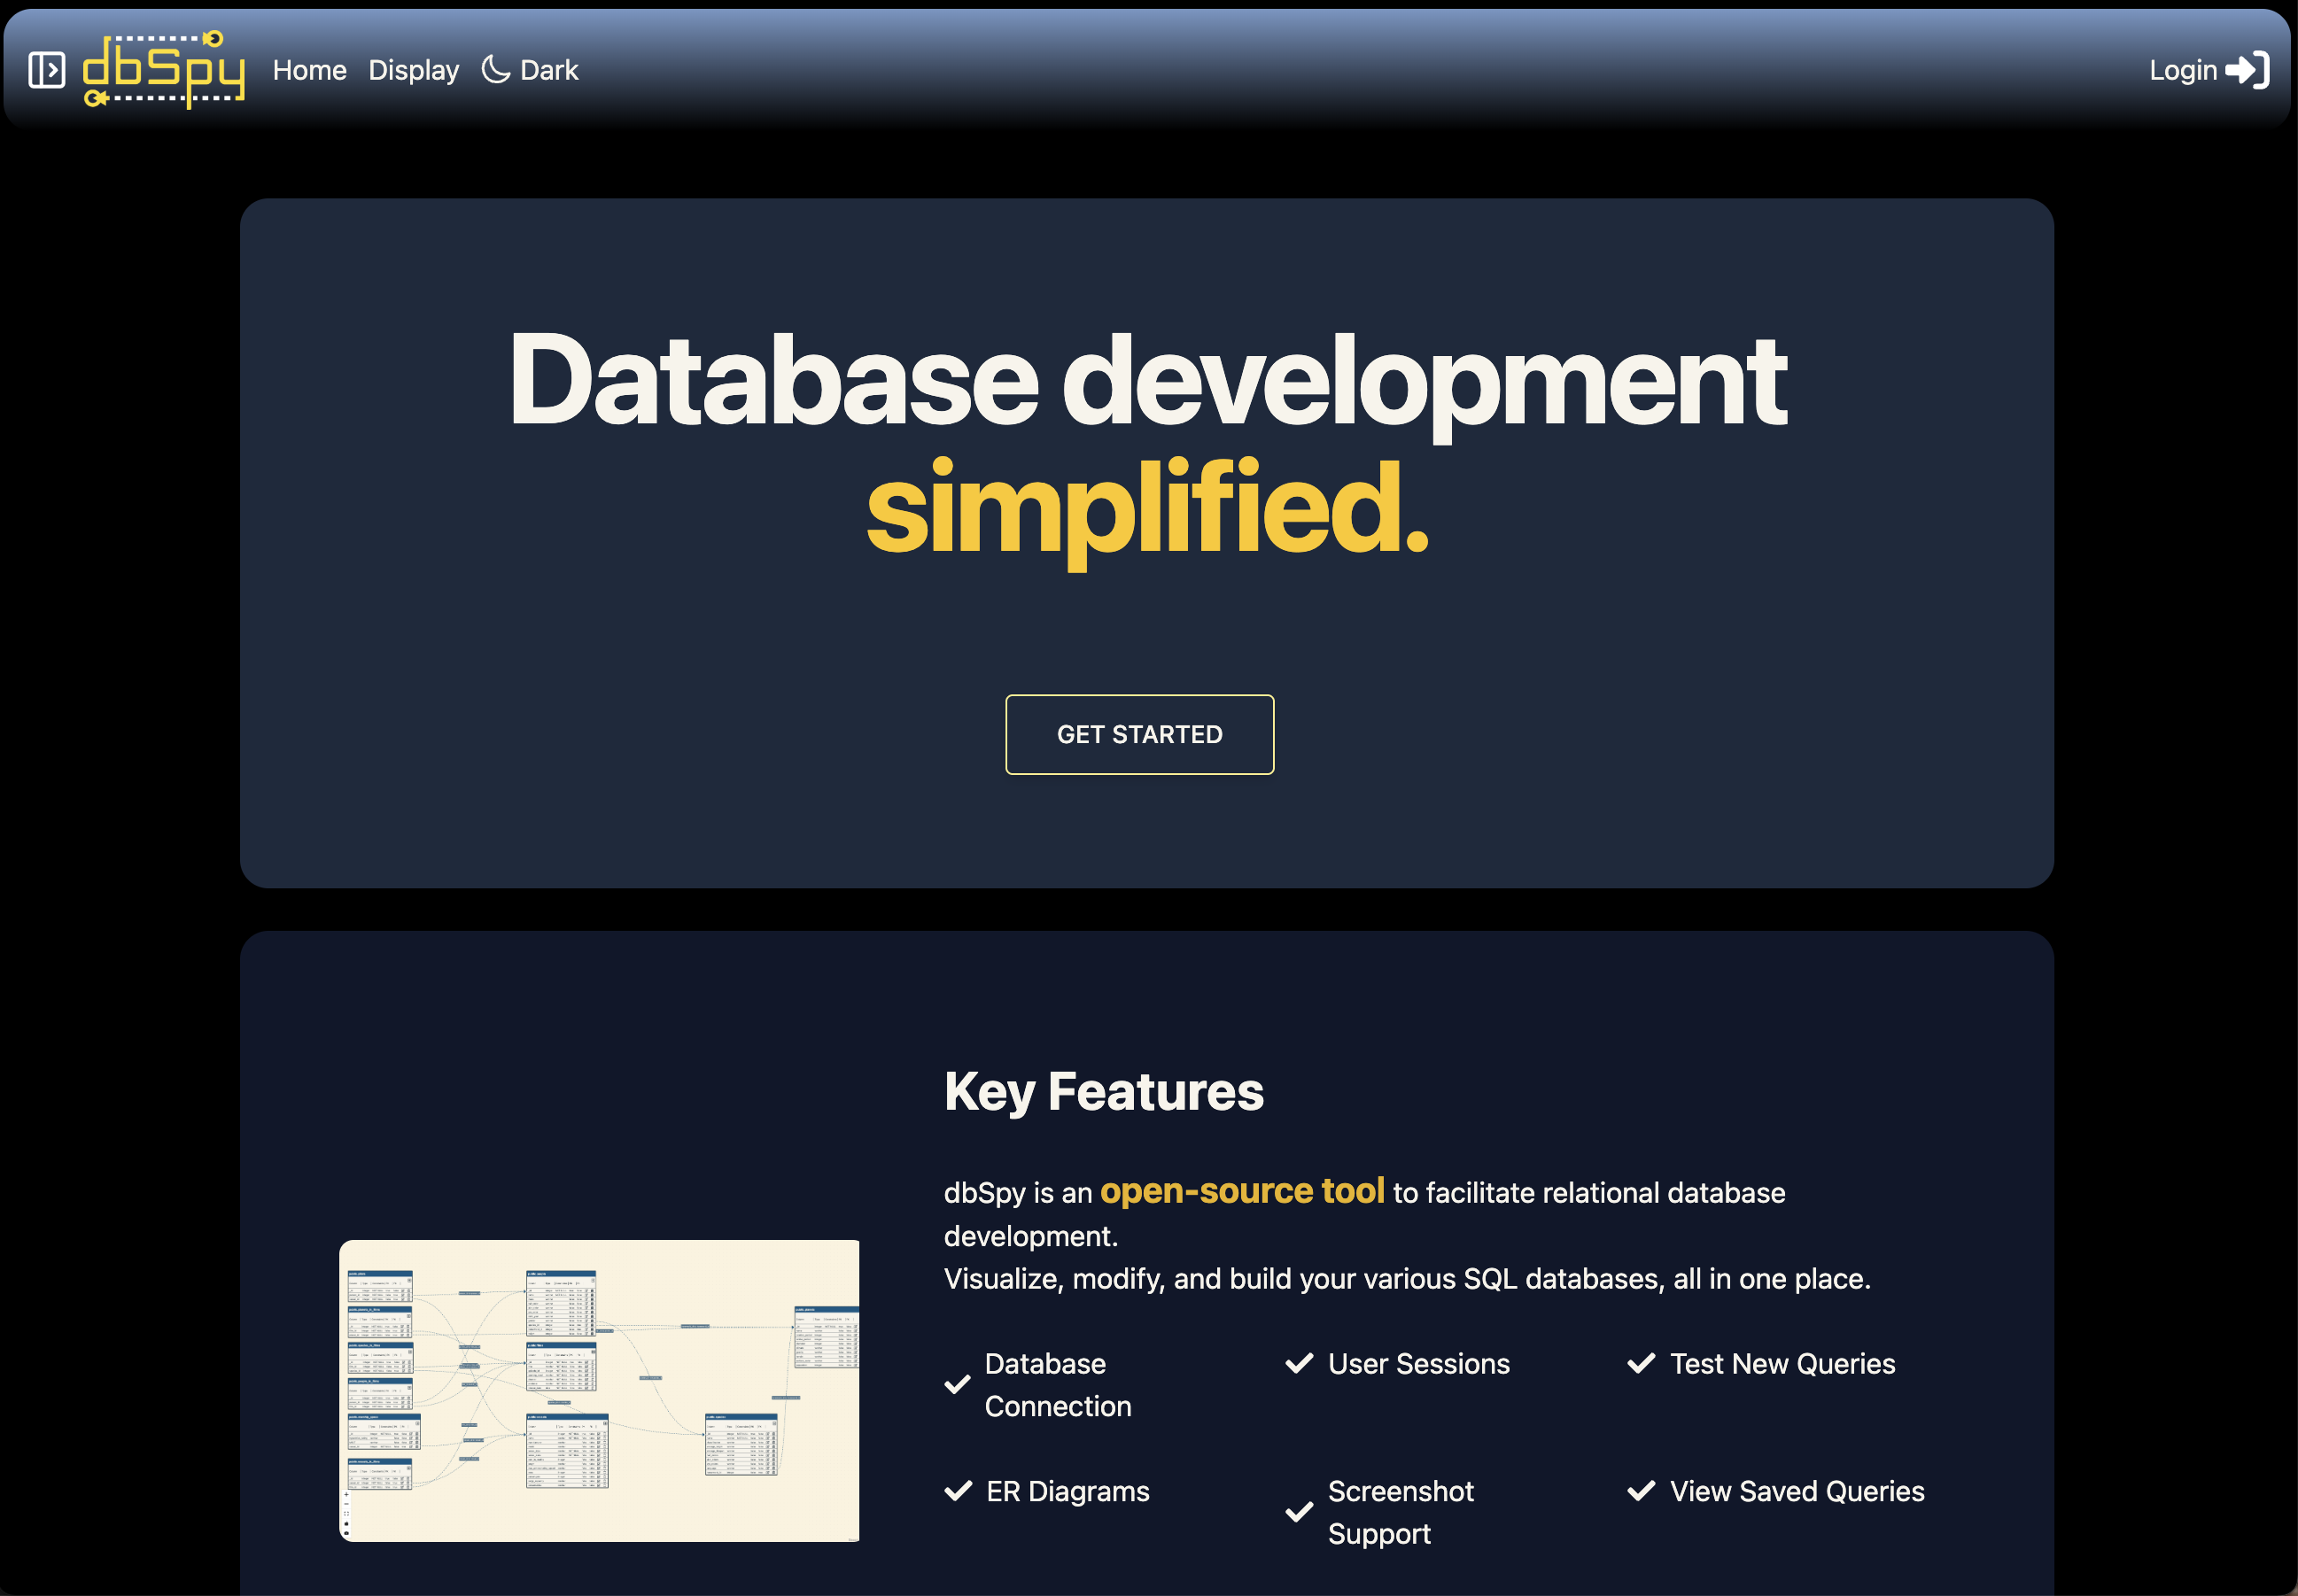
Task: Click the Key Features heading
Action: point(1103,1091)
